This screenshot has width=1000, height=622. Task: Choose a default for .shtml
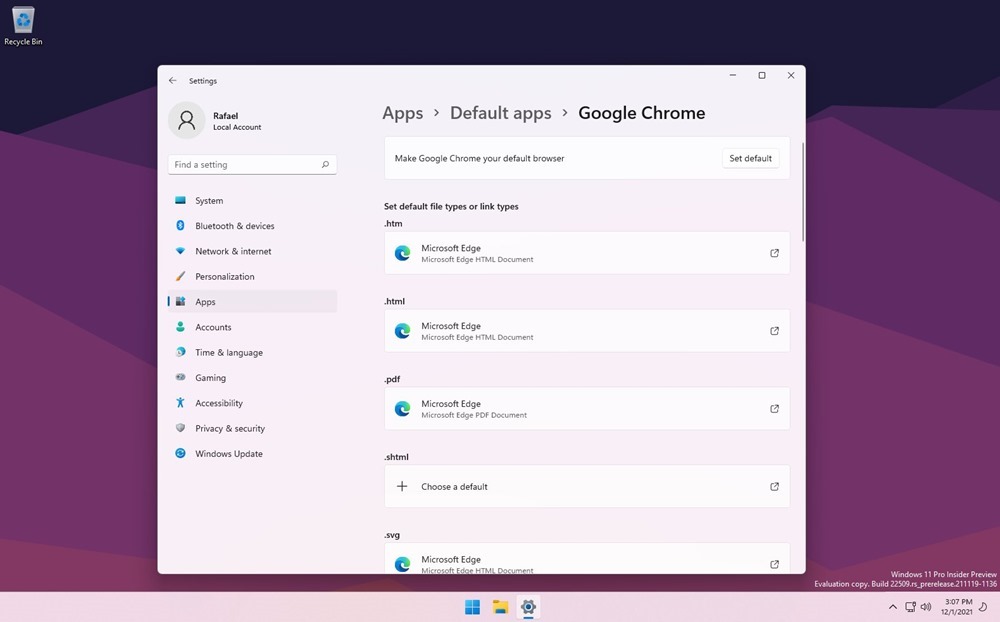pyautogui.click(x=587, y=487)
